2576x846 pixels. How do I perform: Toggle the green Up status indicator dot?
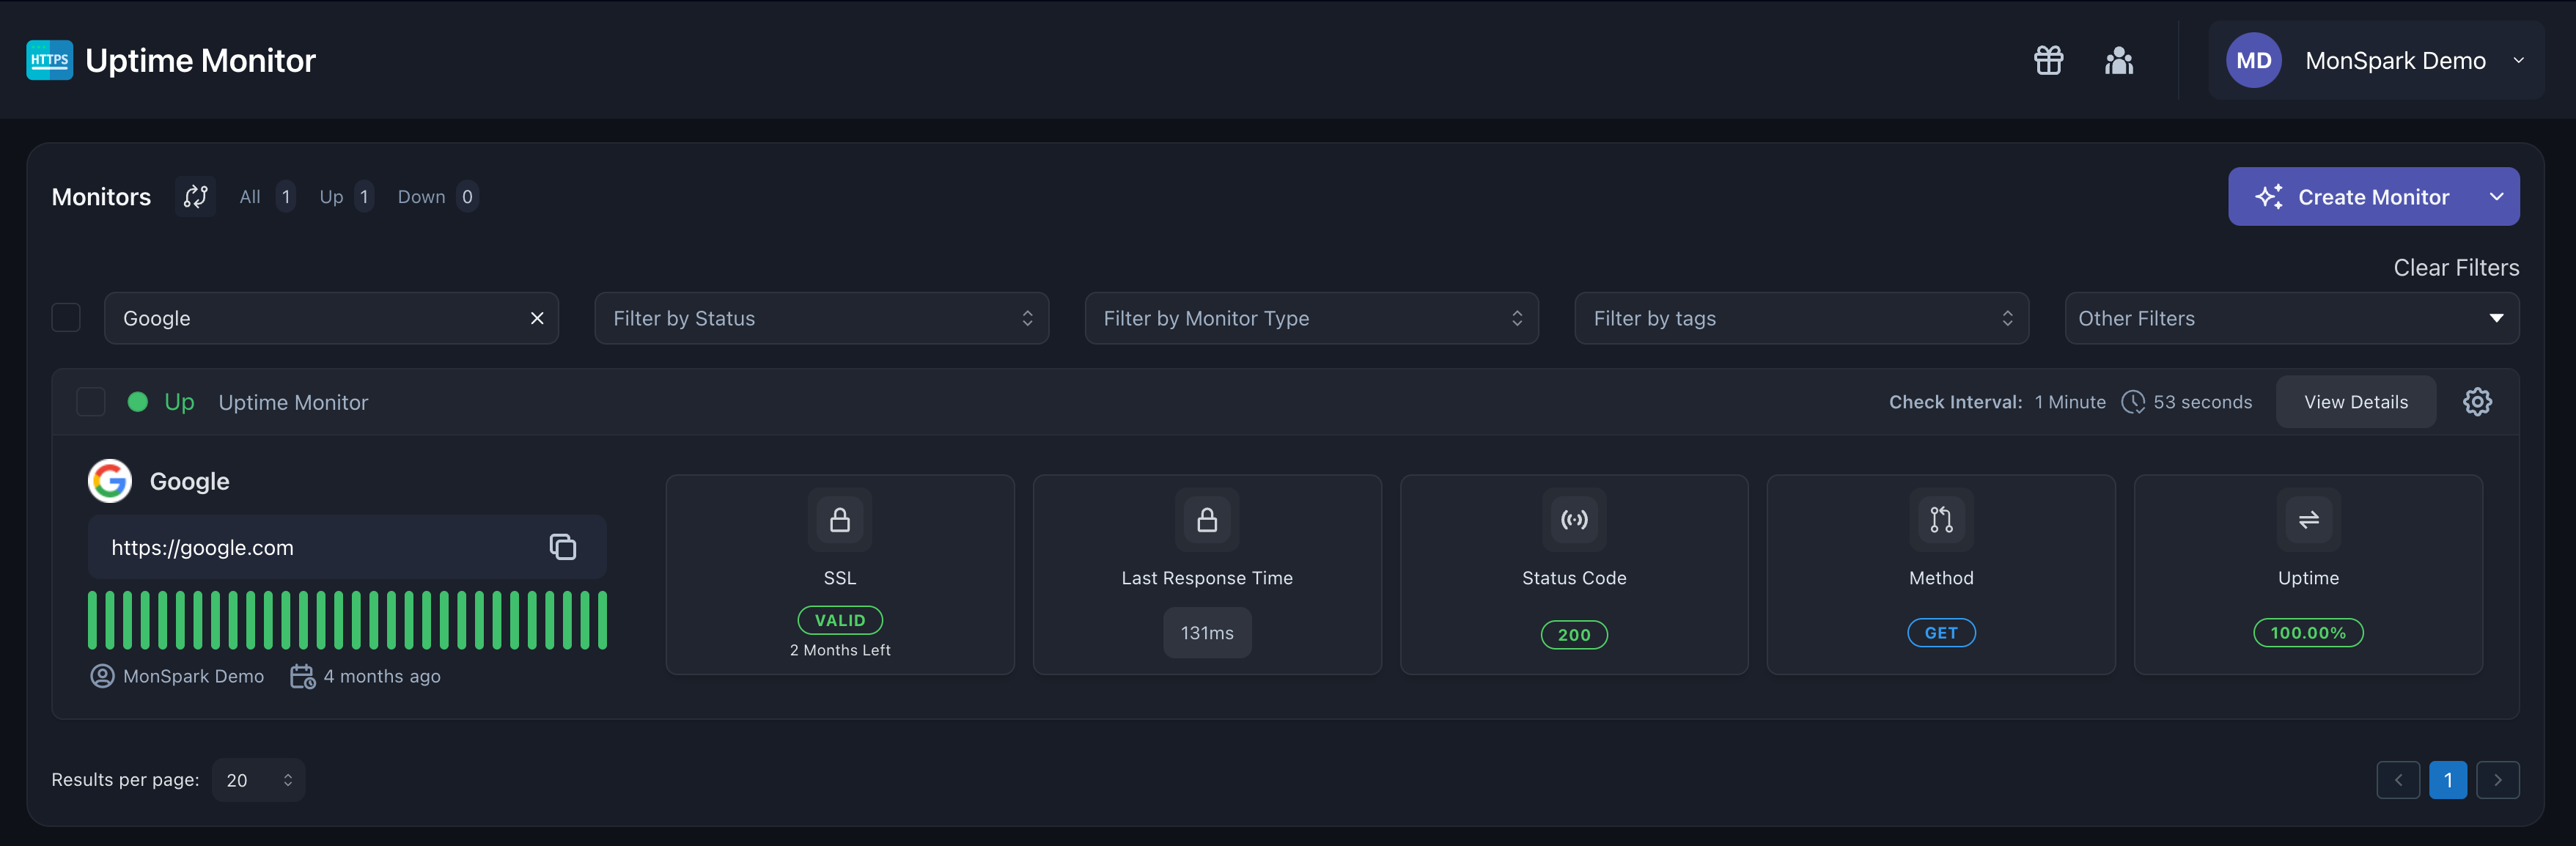137,401
